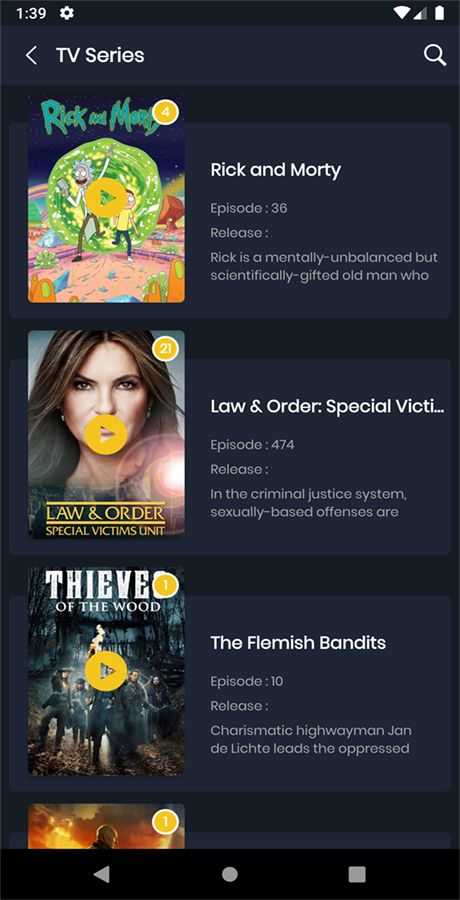Image resolution: width=460 pixels, height=900 pixels.
Task: Open the search magnifier icon
Action: pos(435,56)
